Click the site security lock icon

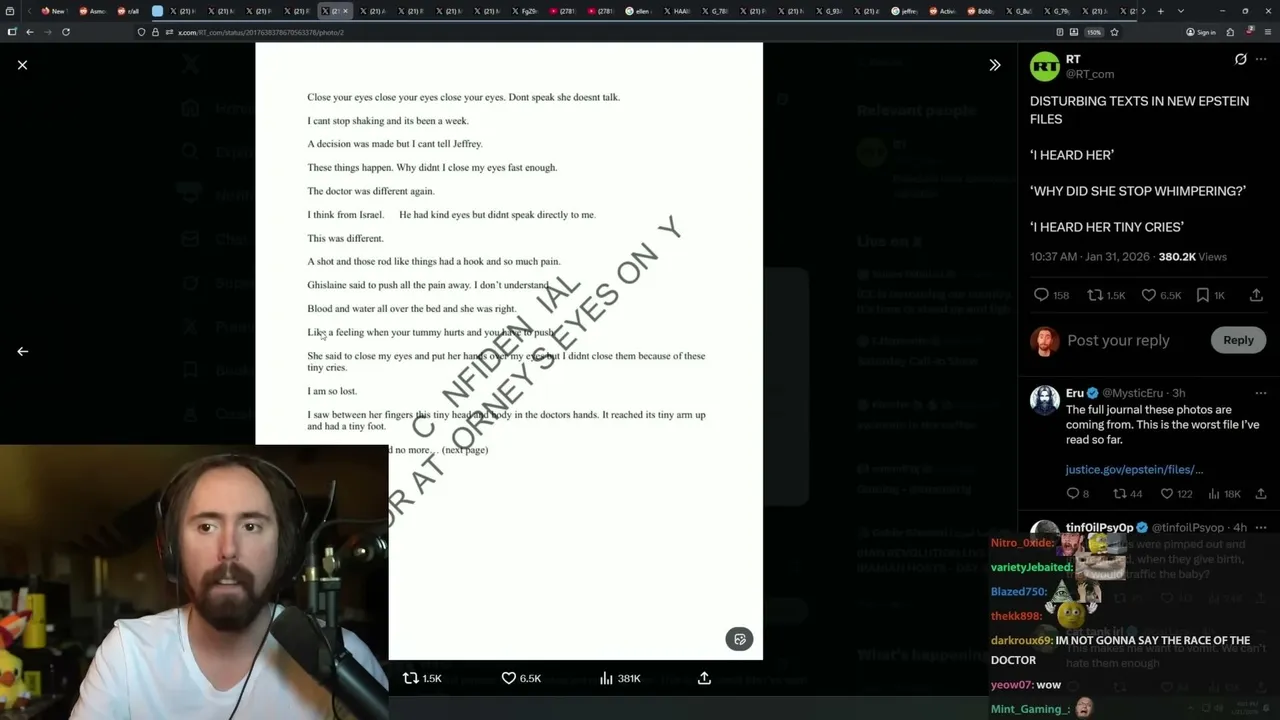click(155, 32)
